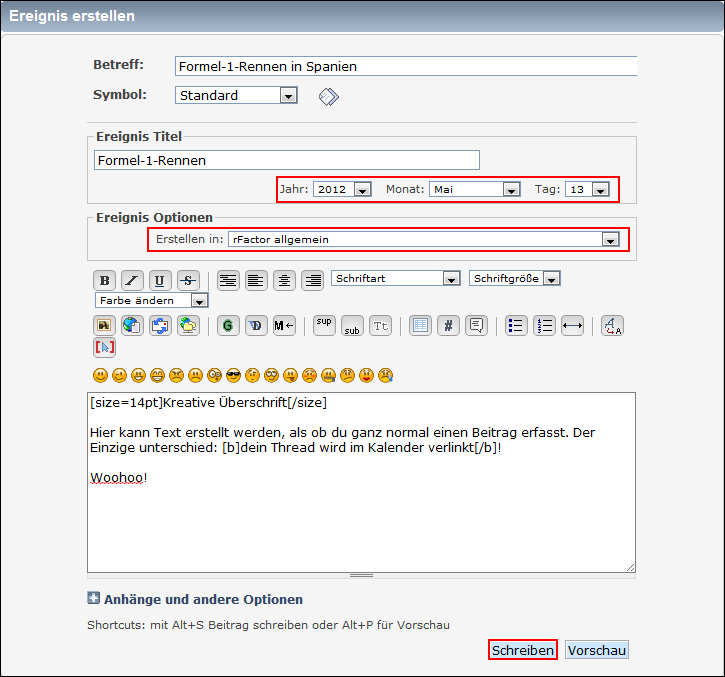Viewport: 725px width, 677px height.
Task: Open the Symbol dropdown showing Standard
Action: (x=236, y=95)
